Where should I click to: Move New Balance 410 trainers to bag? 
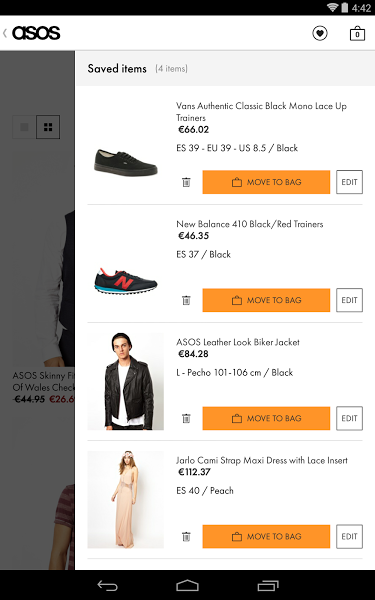(266, 300)
